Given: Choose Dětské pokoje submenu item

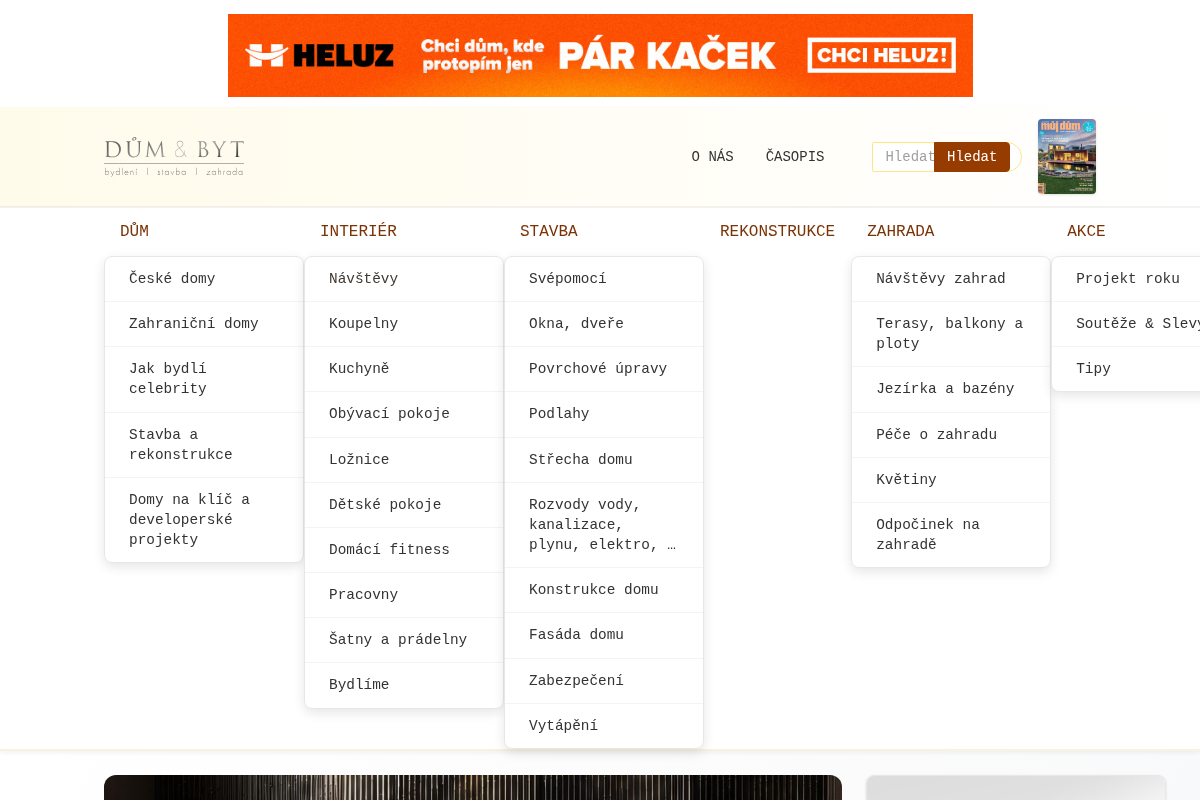Looking at the screenshot, I should [x=404, y=505].
